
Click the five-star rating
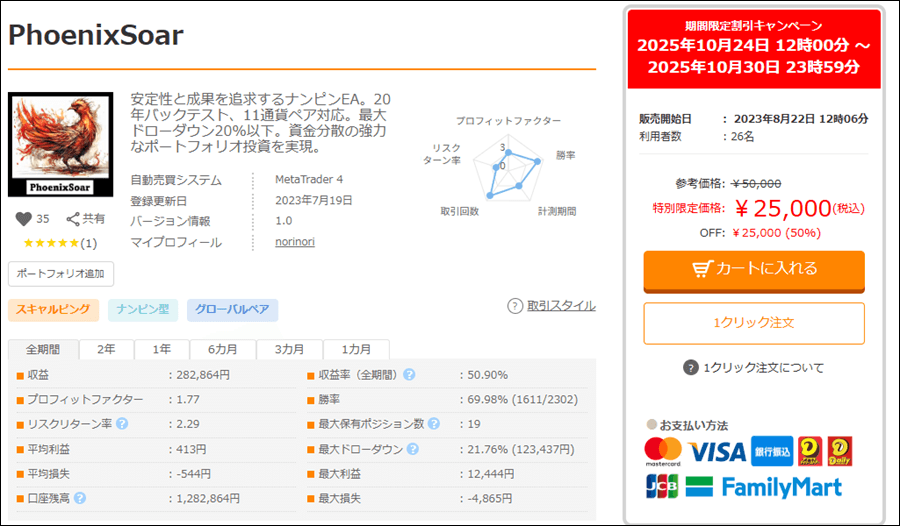pos(51,243)
